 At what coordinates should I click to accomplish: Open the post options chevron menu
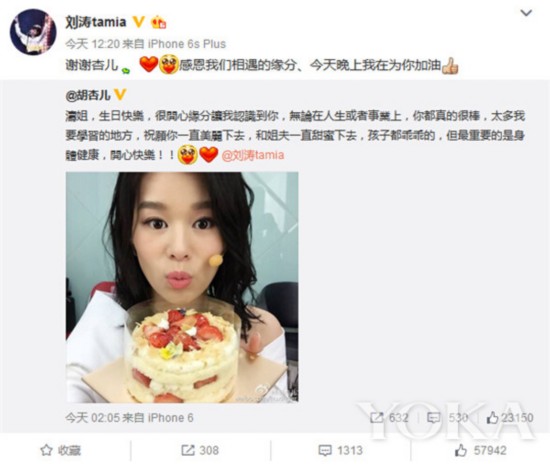click(526, 13)
